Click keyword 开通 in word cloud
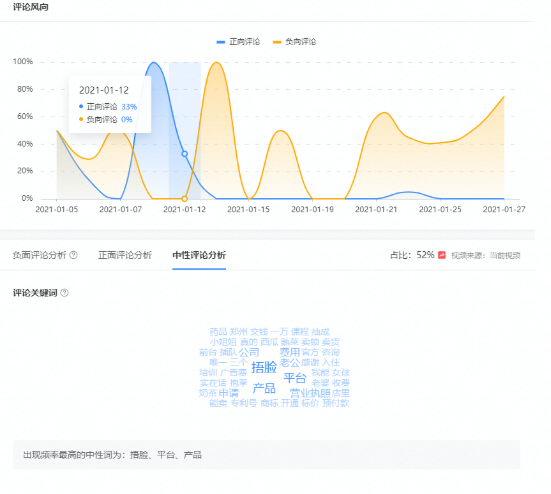Viewport: 551px width, 494px height. tap(290, 403)
